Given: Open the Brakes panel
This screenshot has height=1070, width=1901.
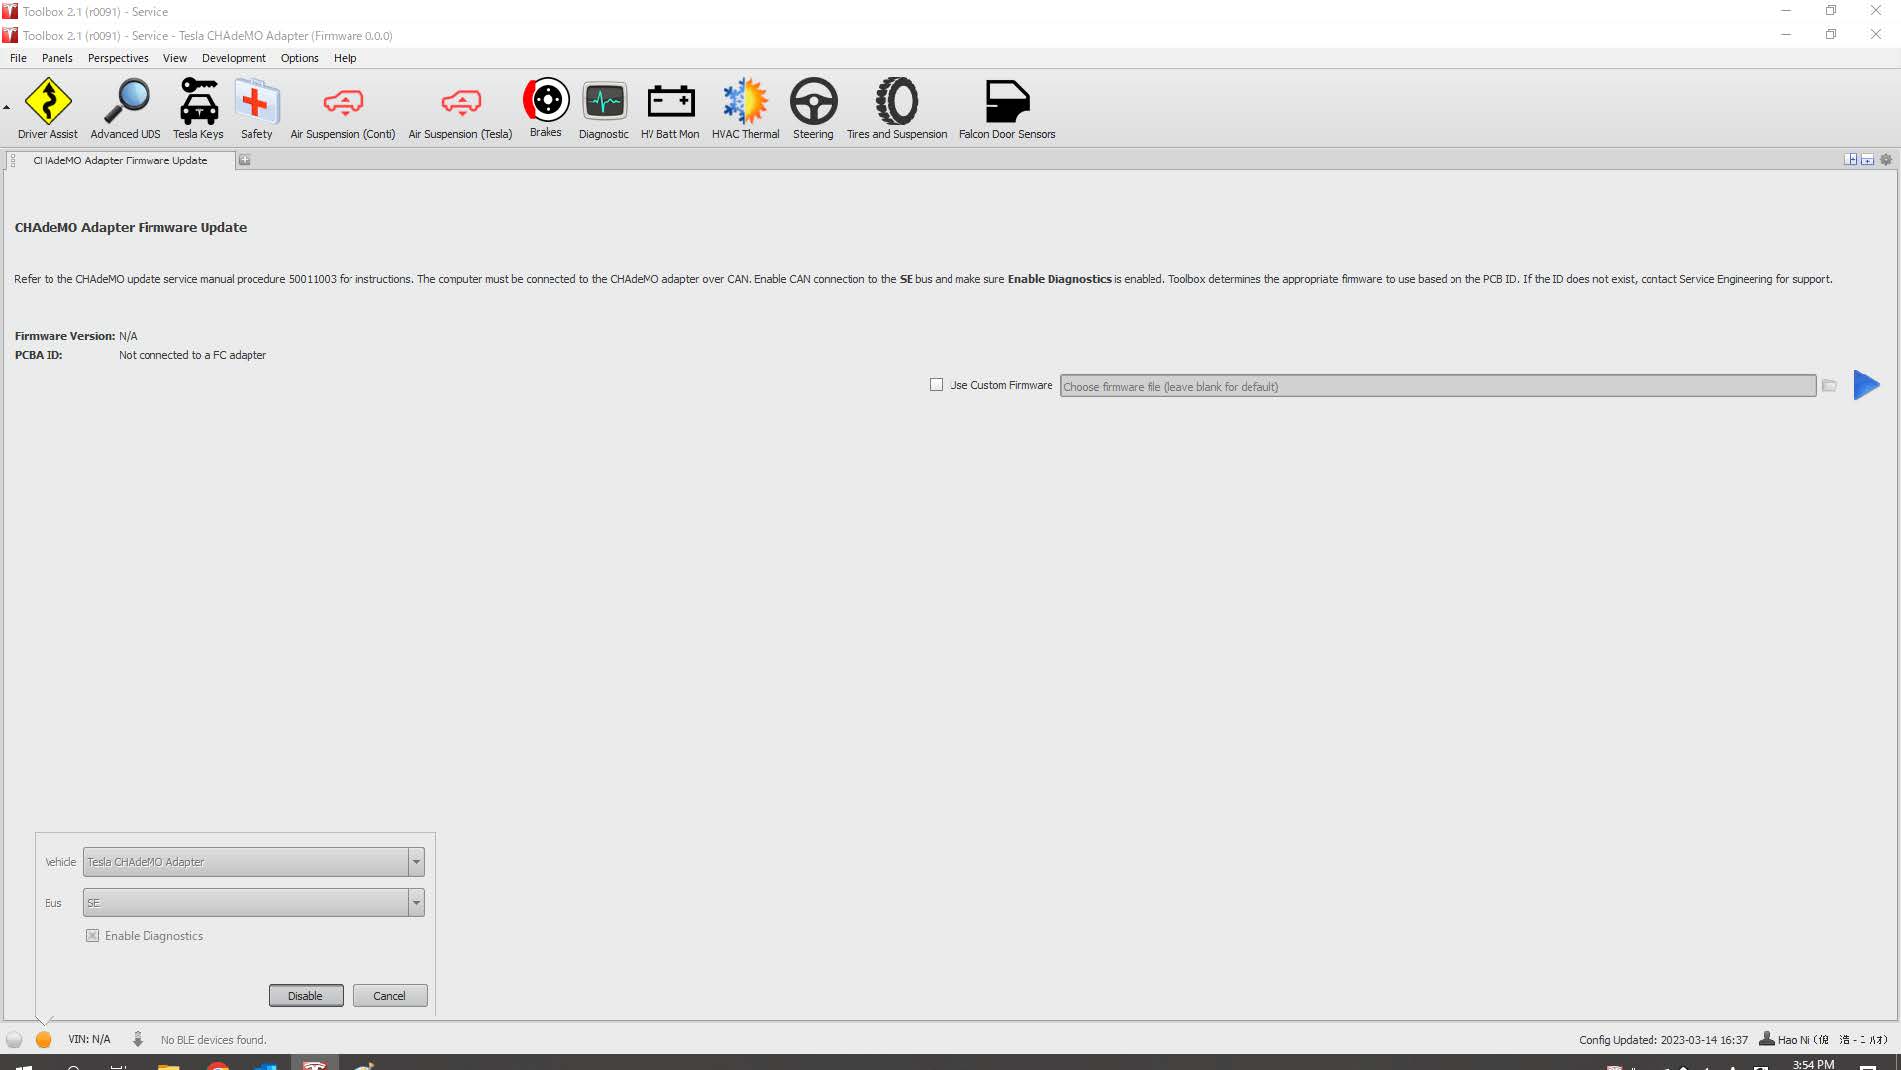Looking at the screenshot, I should (545, 107).
